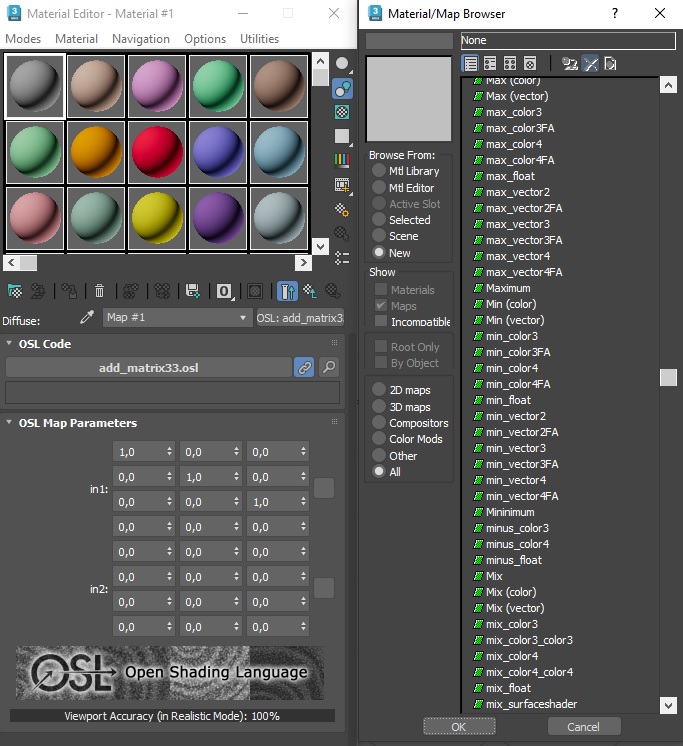Image resolution: width=683 pixels, height=746 pixels.
Task: Click the add_matrix33.osl file button
Action: (x=149, y=367)
